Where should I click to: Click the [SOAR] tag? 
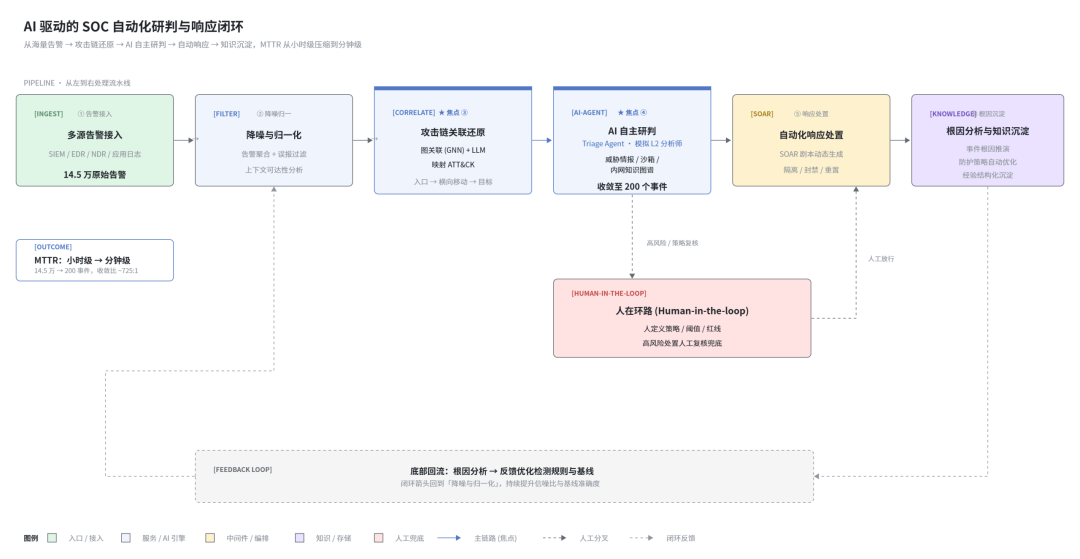pyautogui.click(x=762, y=114)
